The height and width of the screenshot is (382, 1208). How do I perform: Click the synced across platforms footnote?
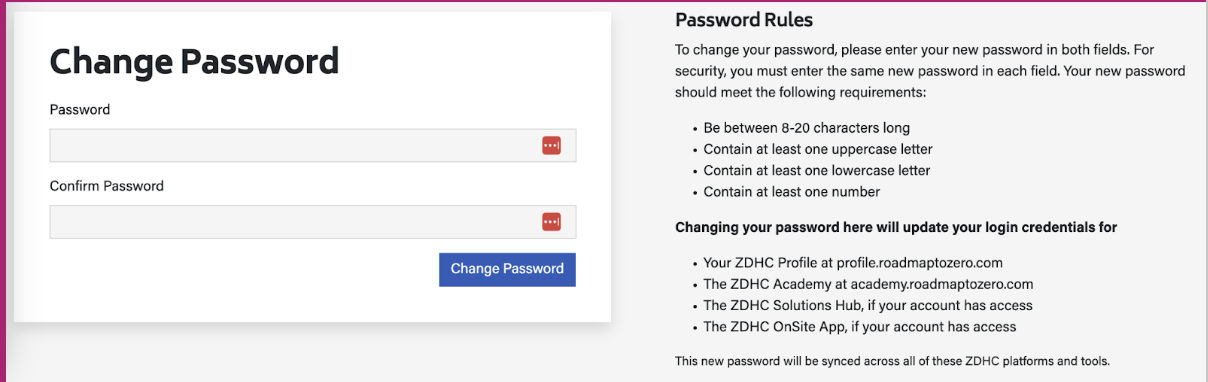[892, 360]
